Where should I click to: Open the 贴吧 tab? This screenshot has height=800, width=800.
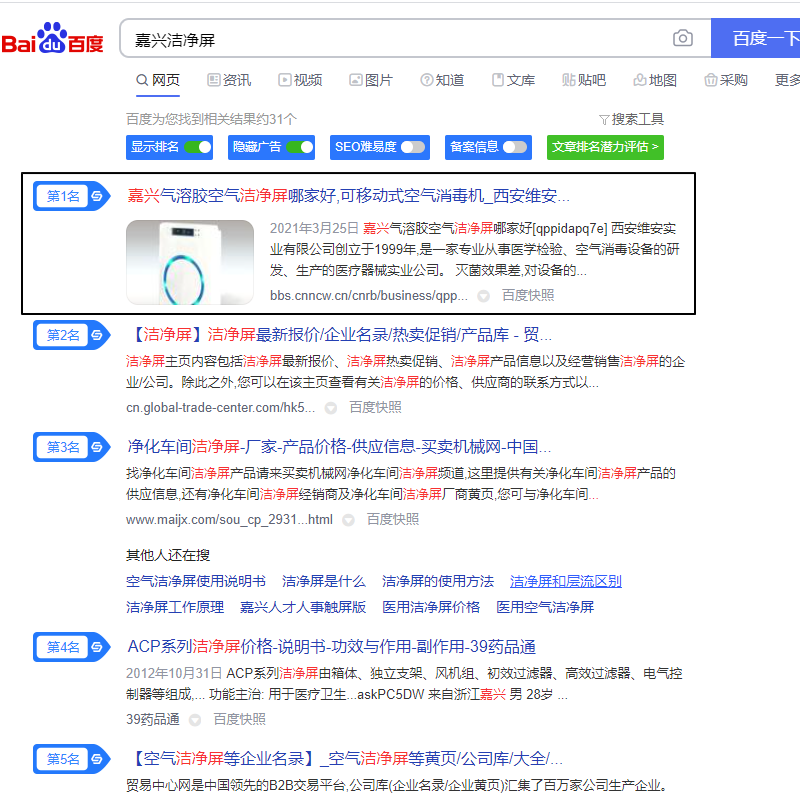(584, 80)
